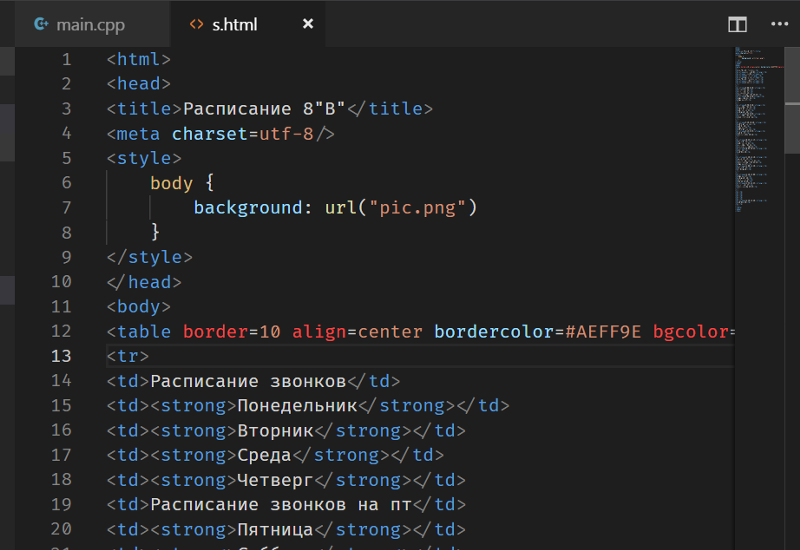The width and height of the screenshot is (800, 550).
Task: Click the minimap code overview
Action: (759, 130)
